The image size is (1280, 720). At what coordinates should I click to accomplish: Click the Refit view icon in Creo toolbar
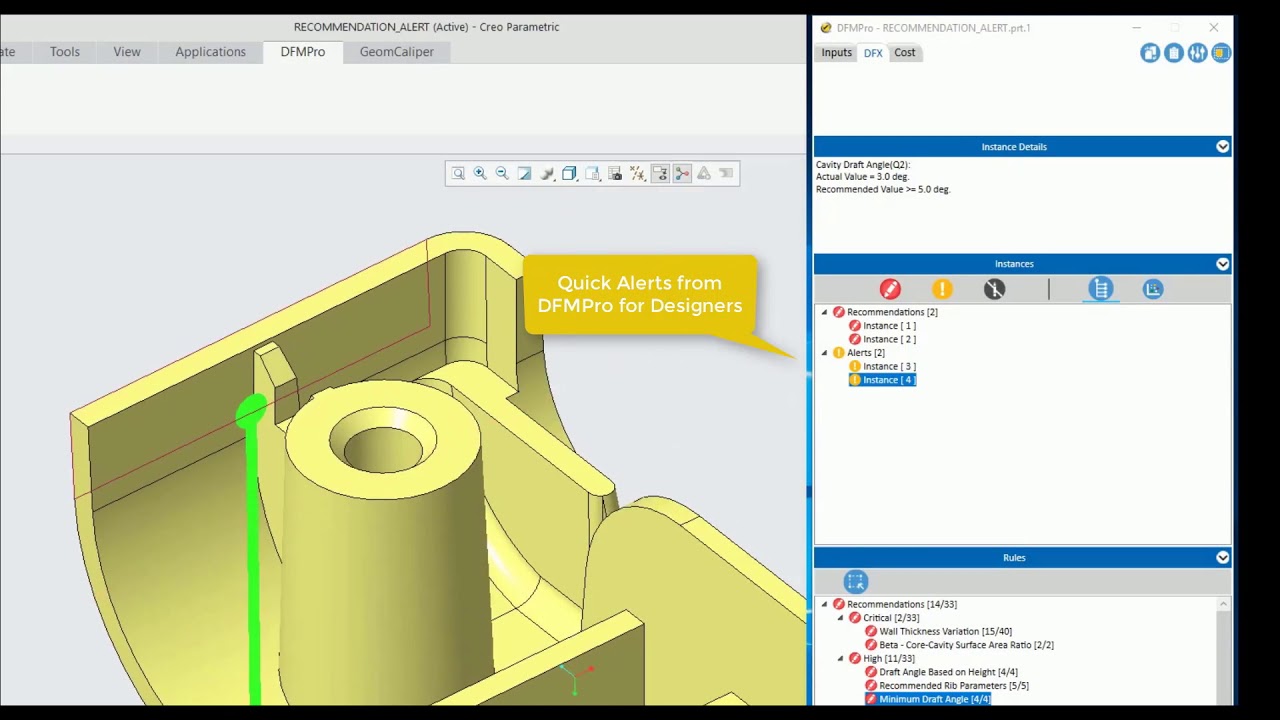point(458,174)
